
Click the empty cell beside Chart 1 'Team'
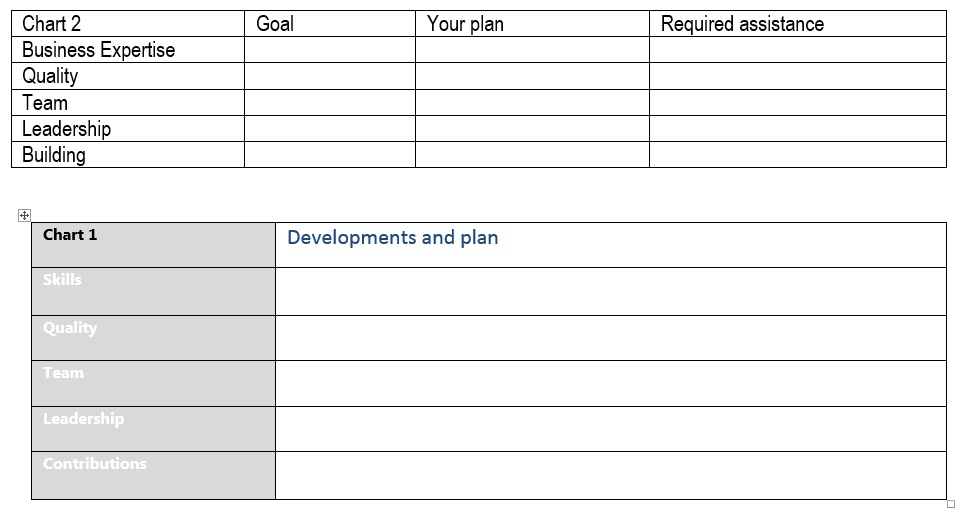pos(610,383)
